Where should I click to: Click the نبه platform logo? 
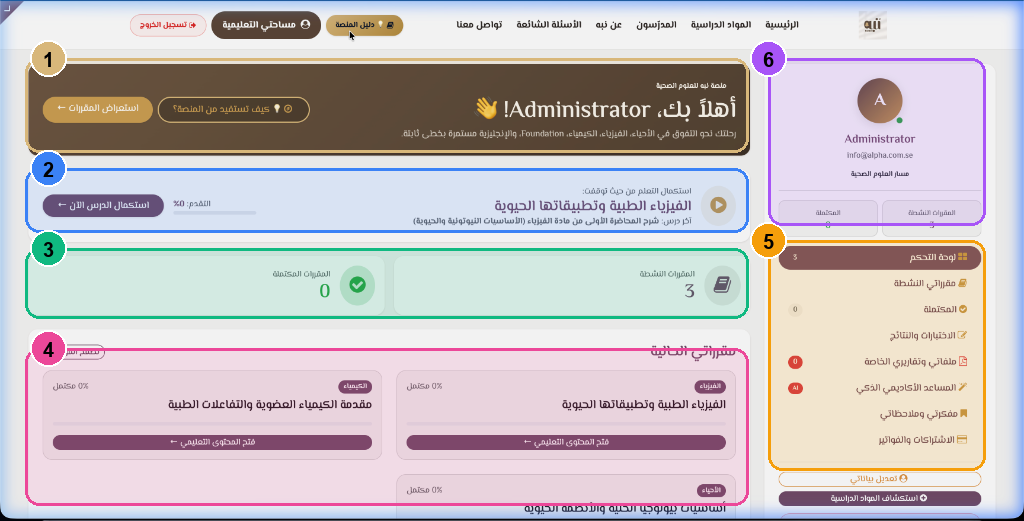(x=872, y=25)
